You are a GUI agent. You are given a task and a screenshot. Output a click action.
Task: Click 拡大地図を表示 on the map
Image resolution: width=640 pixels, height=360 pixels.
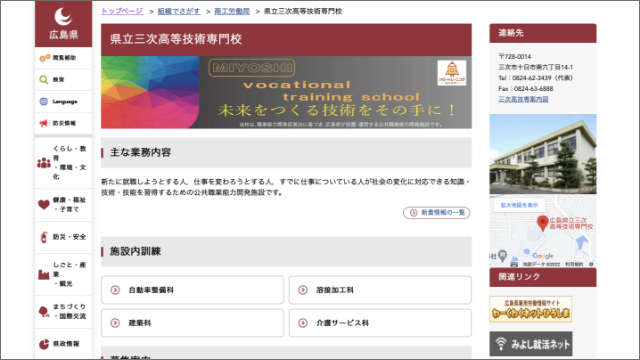pos(519,205)
